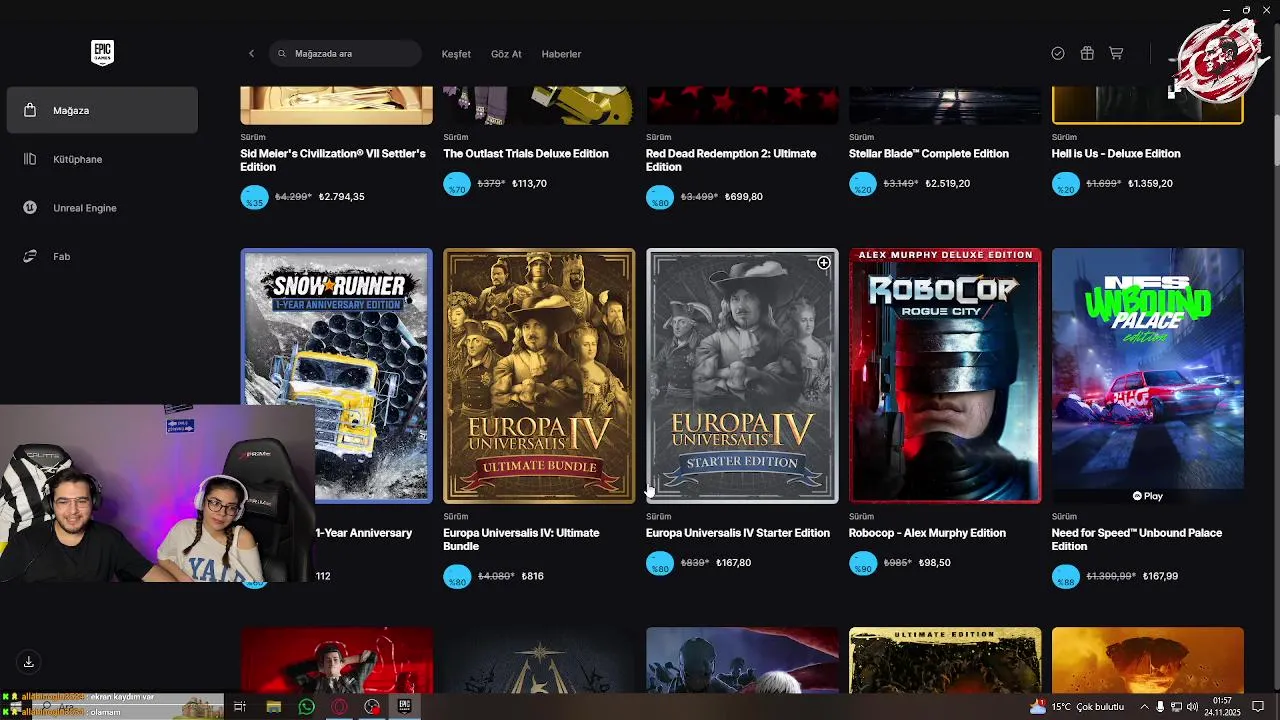Open the Epic Games taskbar icon
Viewport: 1280px width, 720px height.
[x=405, y=707]
